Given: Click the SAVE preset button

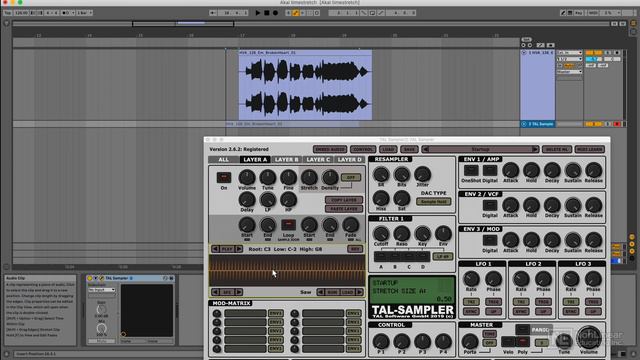Looking at the screenshot, I should [409, 149].
